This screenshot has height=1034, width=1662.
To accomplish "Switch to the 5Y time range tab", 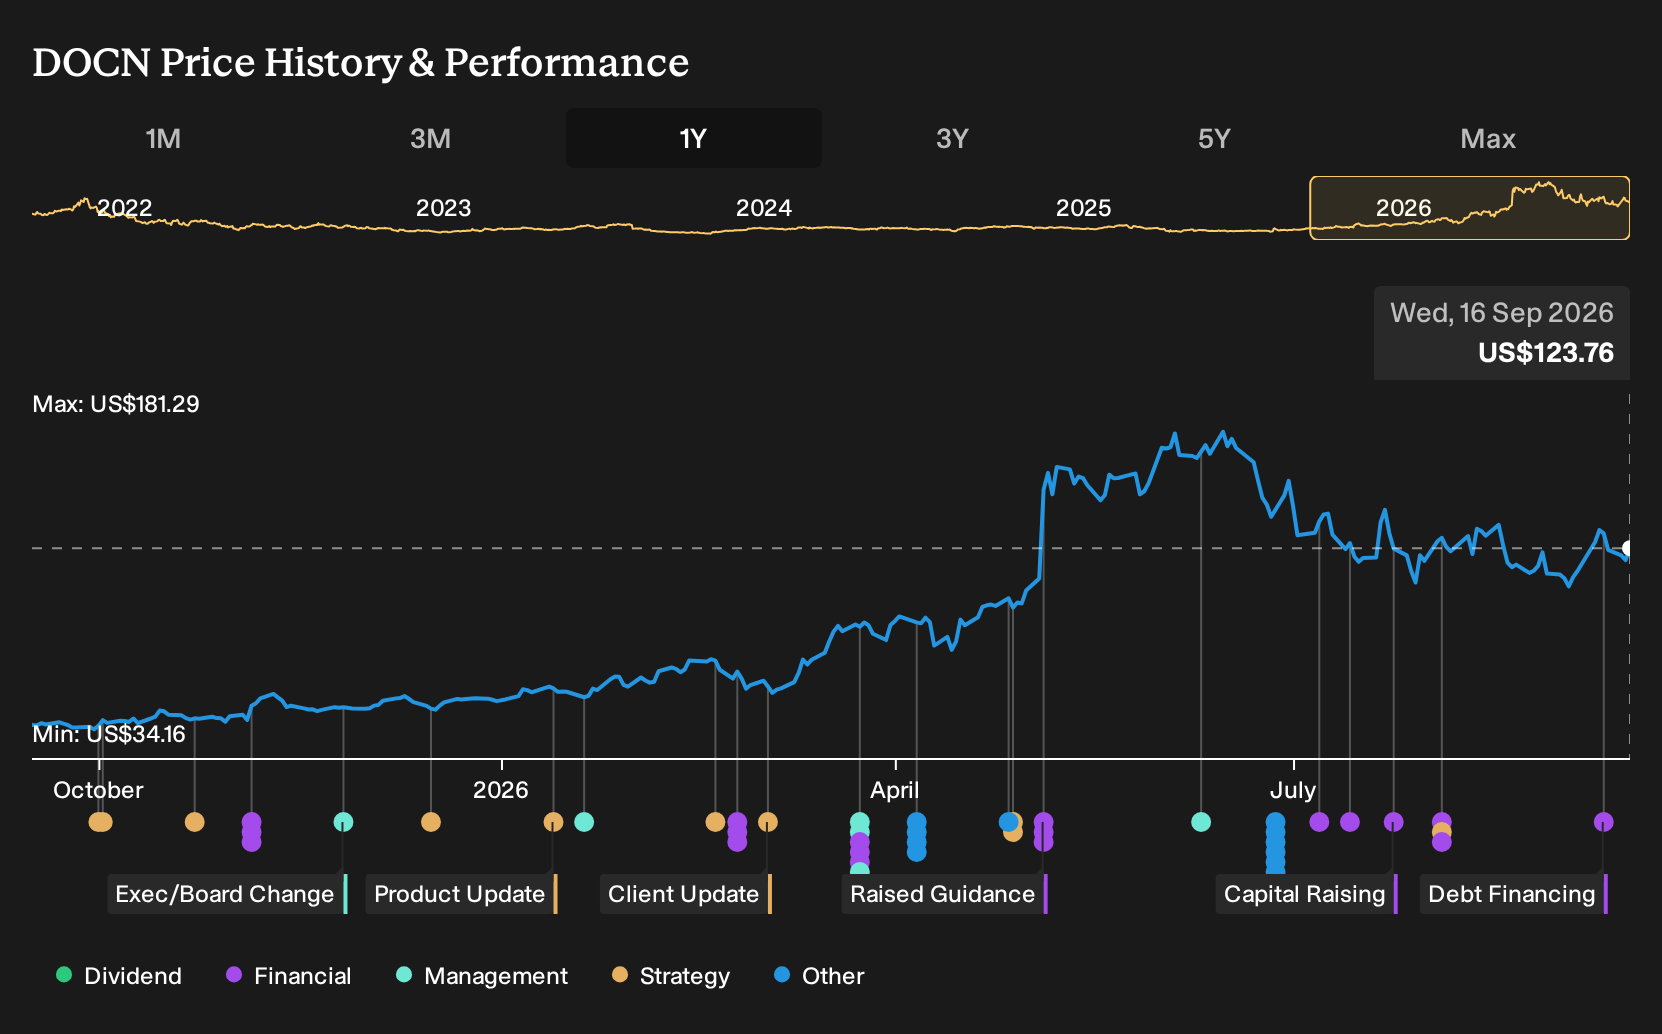I will [x=1214, y=138].
